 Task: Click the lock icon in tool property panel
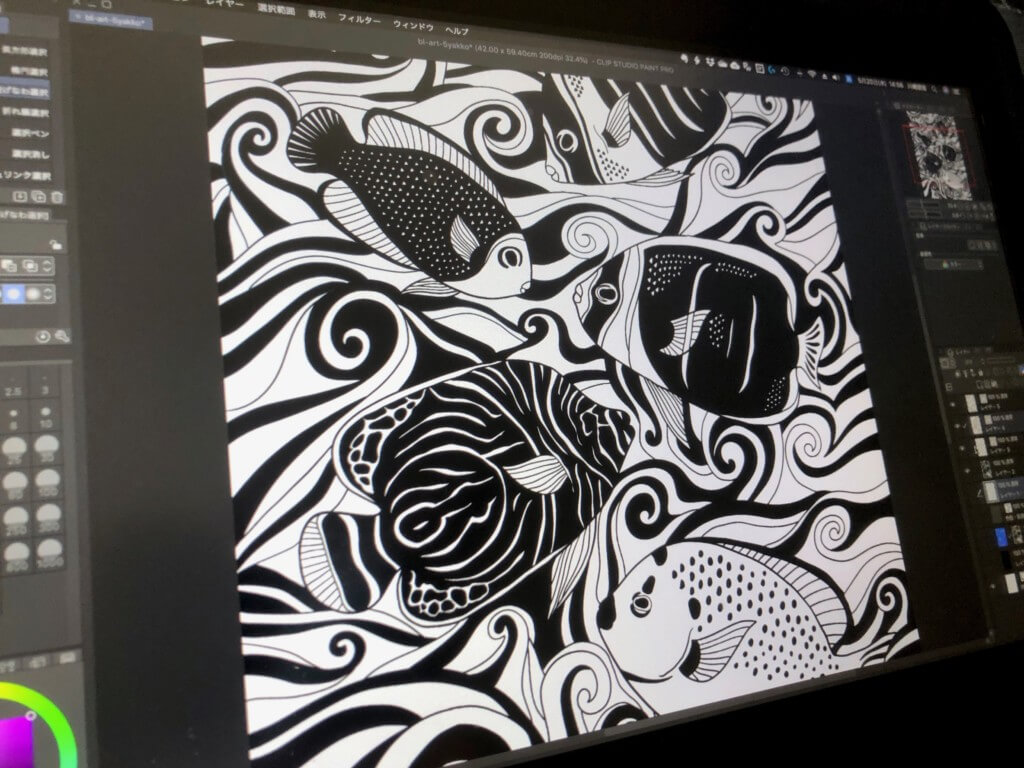click(56, 243)
